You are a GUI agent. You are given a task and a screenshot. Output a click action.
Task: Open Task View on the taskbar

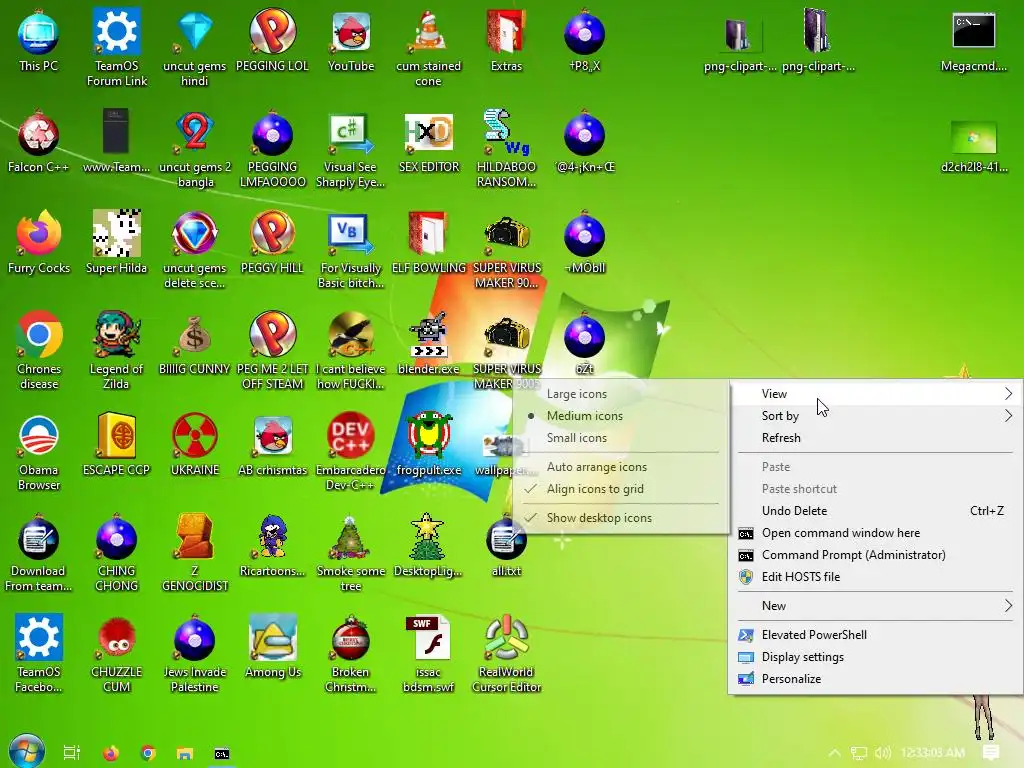coord(72,753)
